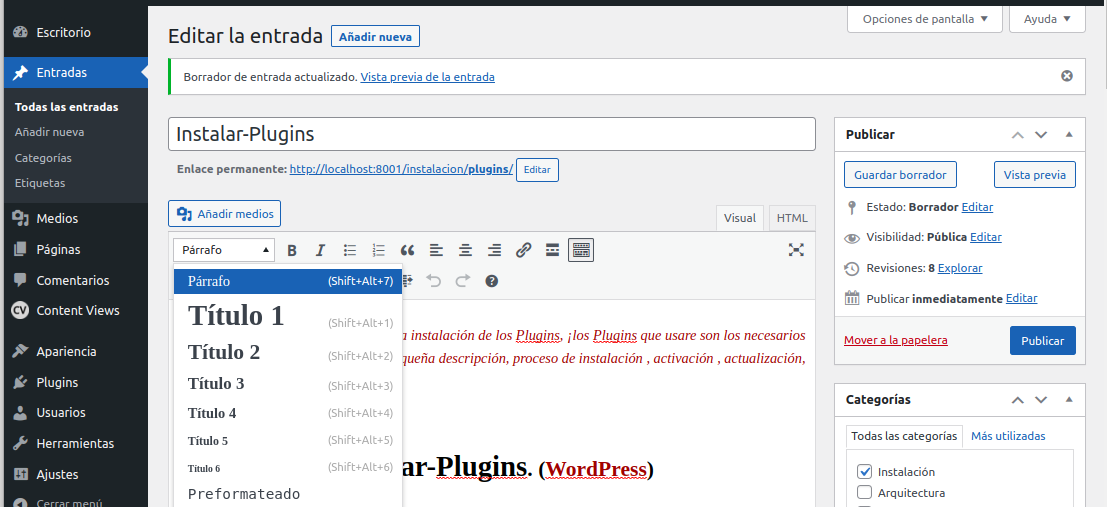The height and width of the screenshot is (507, 1107).
Task: Select Título 2 from the format list
Action: (224, 352)
